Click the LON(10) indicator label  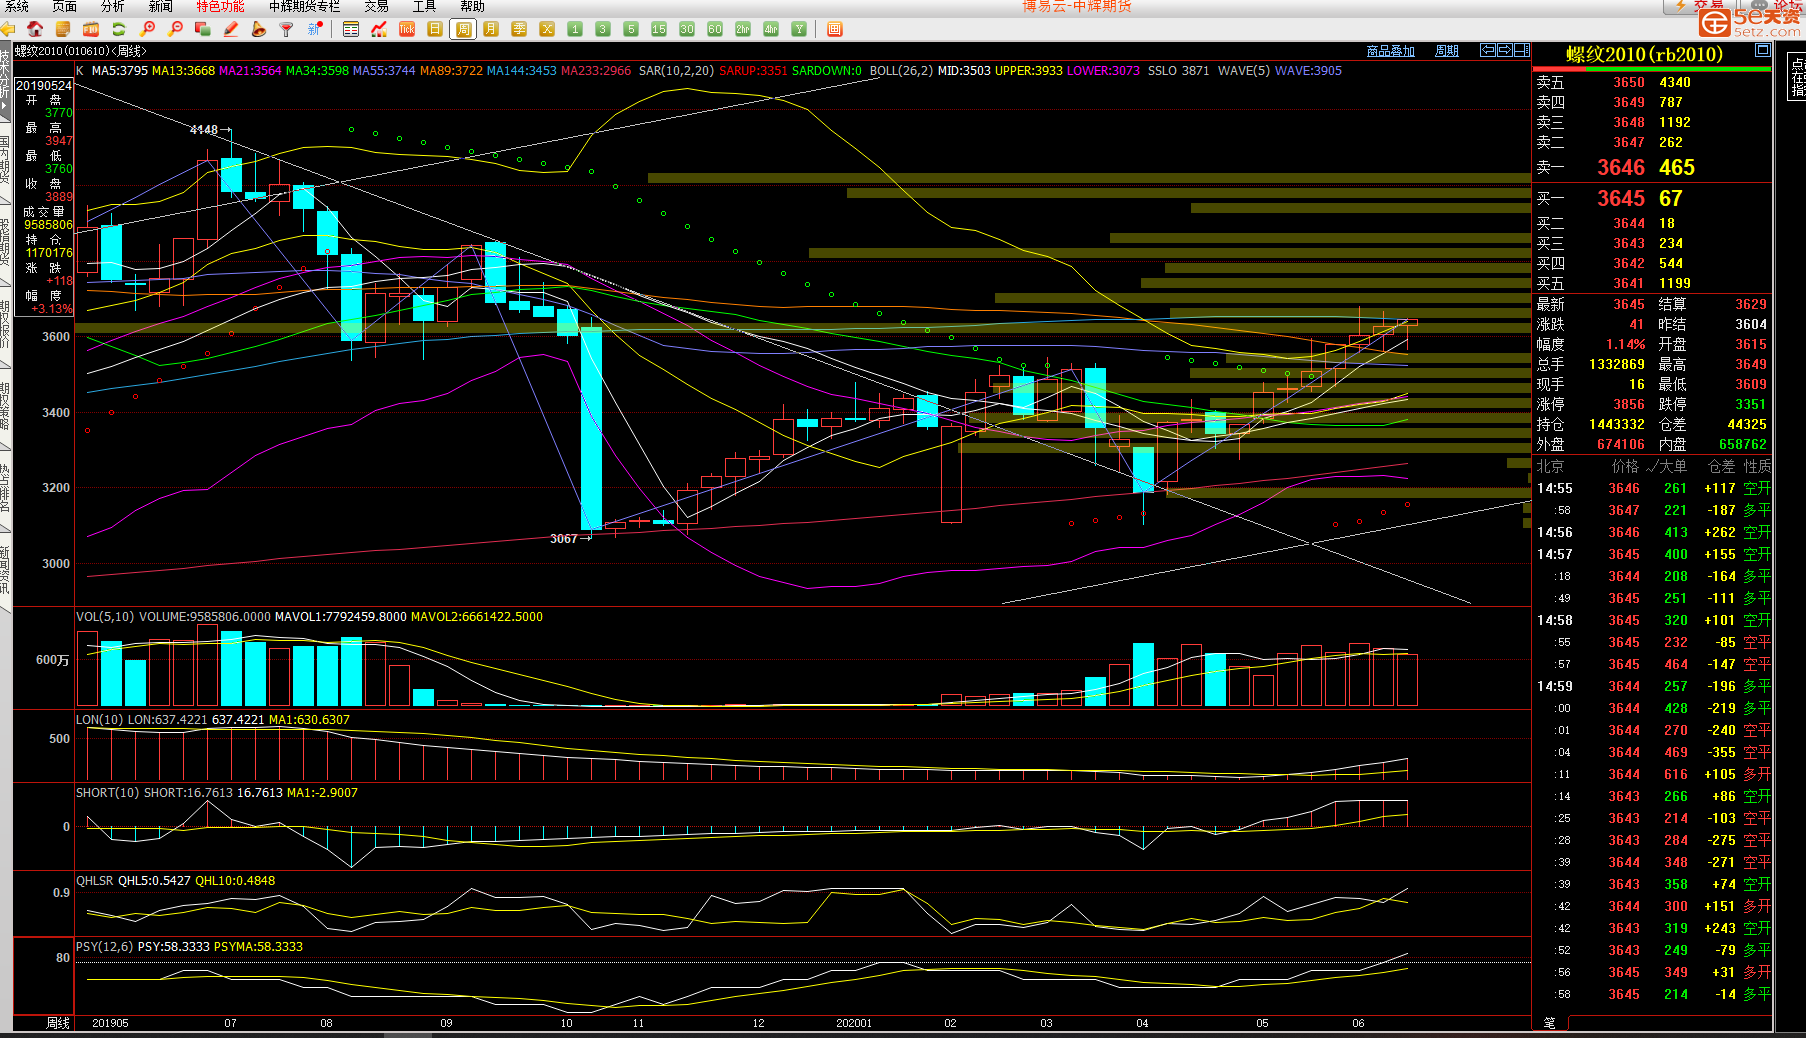click(100, 720)
